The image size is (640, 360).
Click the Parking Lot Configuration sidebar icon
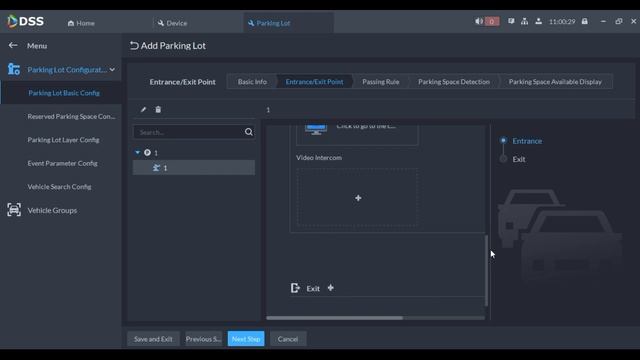coord(14,69)
